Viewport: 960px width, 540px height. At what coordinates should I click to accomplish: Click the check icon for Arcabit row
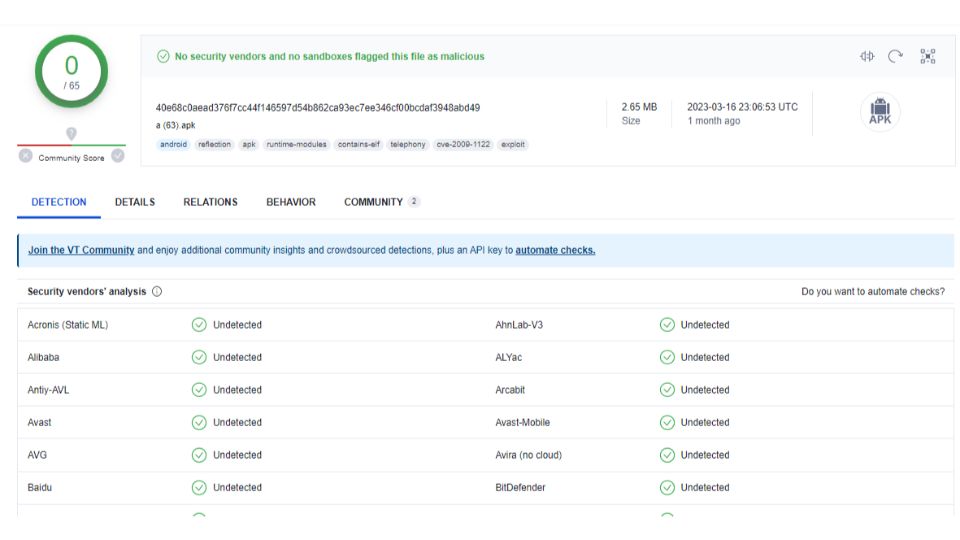click(x=667, y=389)
